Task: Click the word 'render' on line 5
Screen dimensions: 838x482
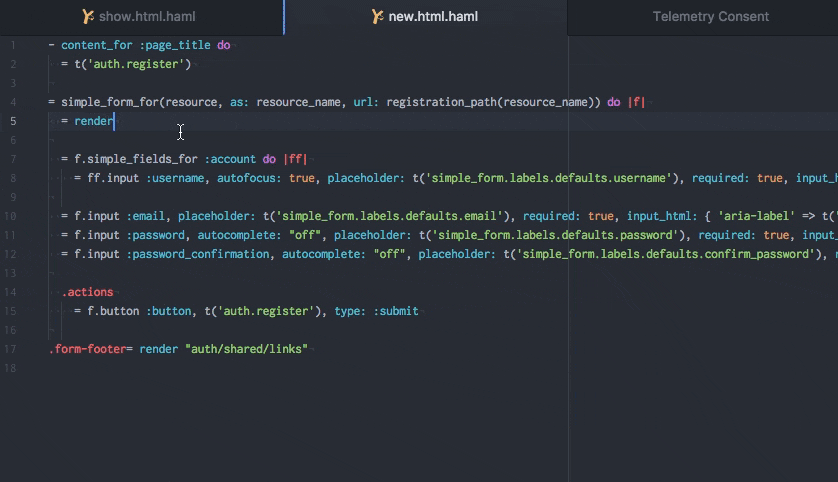Action: 94,121
